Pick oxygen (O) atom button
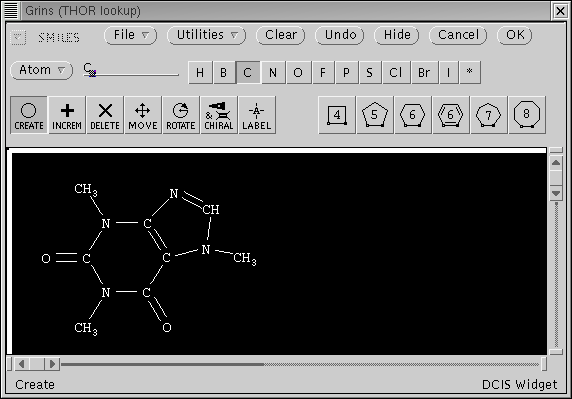The image size is (572, 399). 298,73
